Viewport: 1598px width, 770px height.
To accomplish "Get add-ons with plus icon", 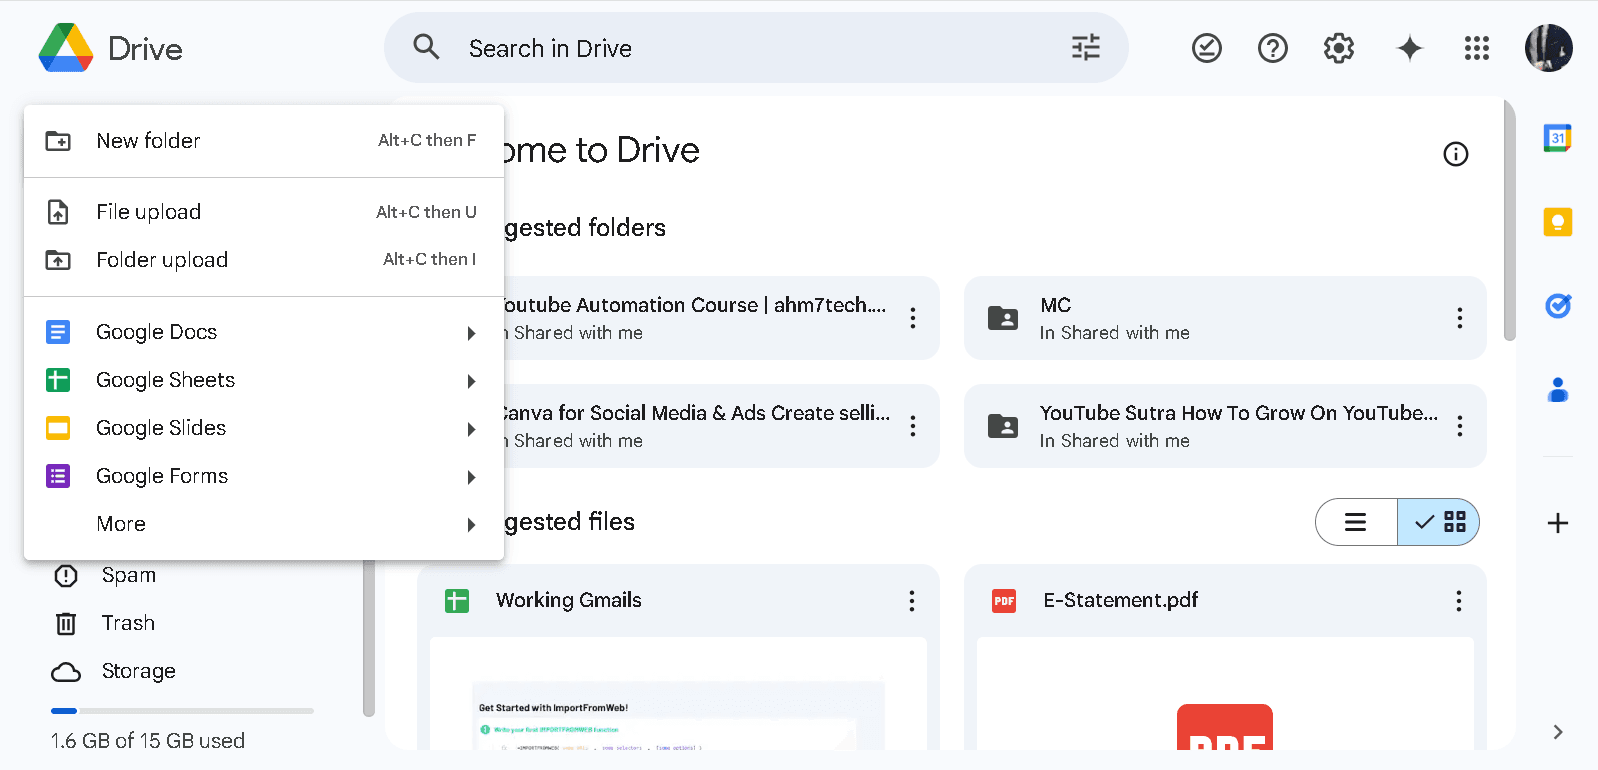I will pos(1558,523).
